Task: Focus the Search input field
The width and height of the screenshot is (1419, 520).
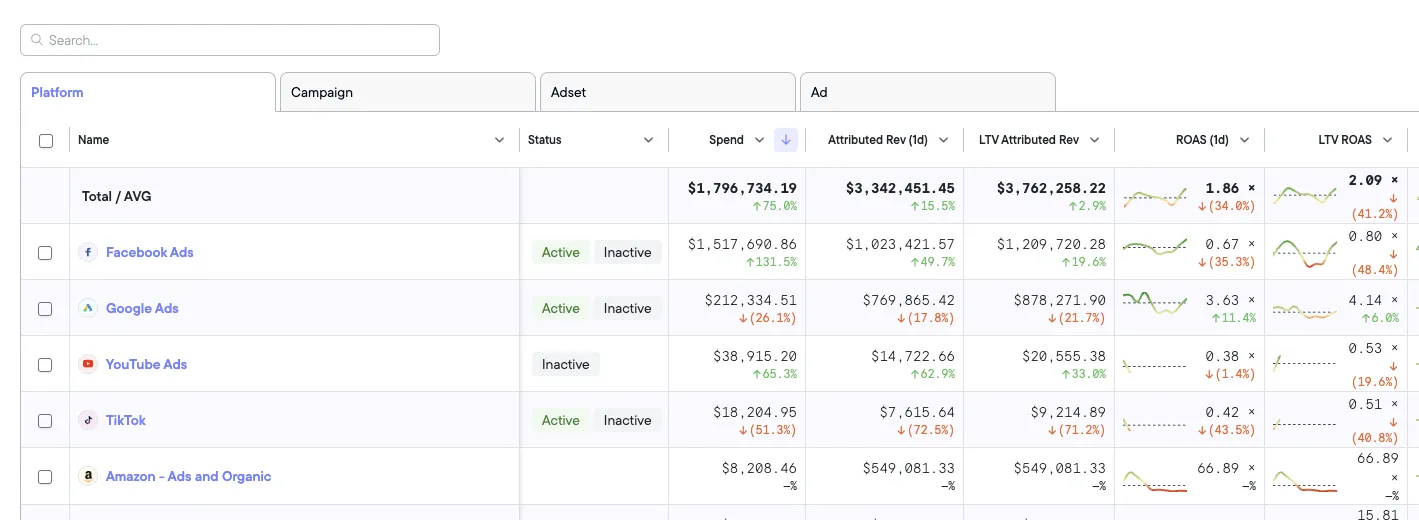Action: [230, 40]
